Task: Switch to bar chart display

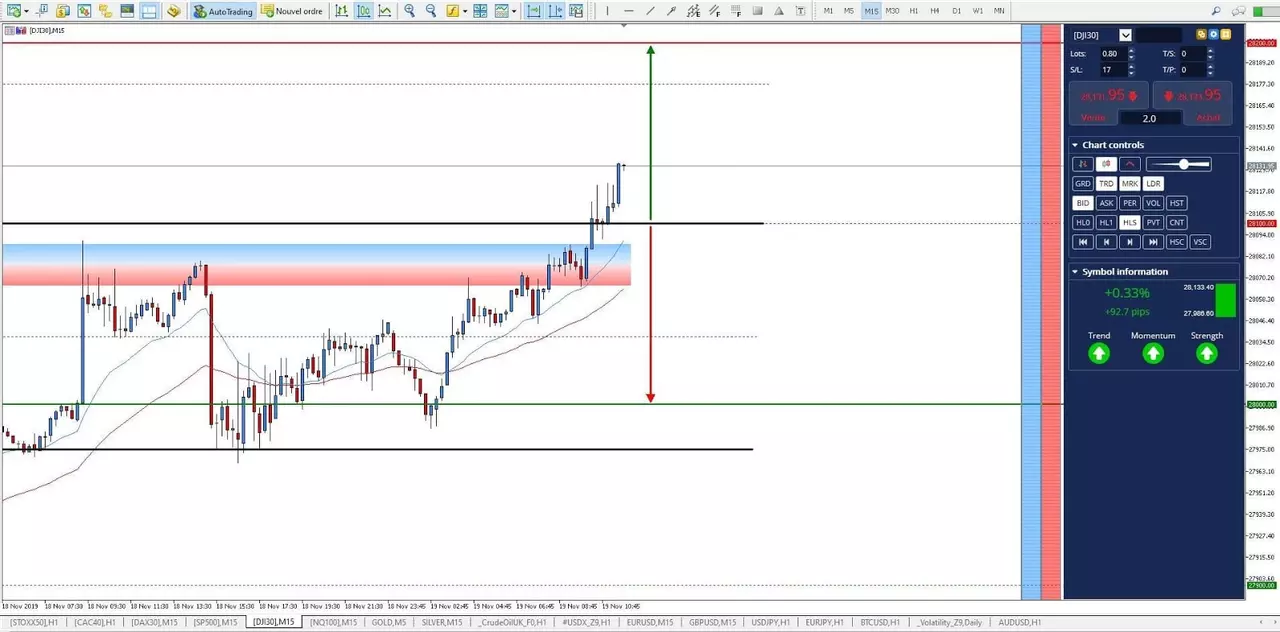Action: coord(341,10)
